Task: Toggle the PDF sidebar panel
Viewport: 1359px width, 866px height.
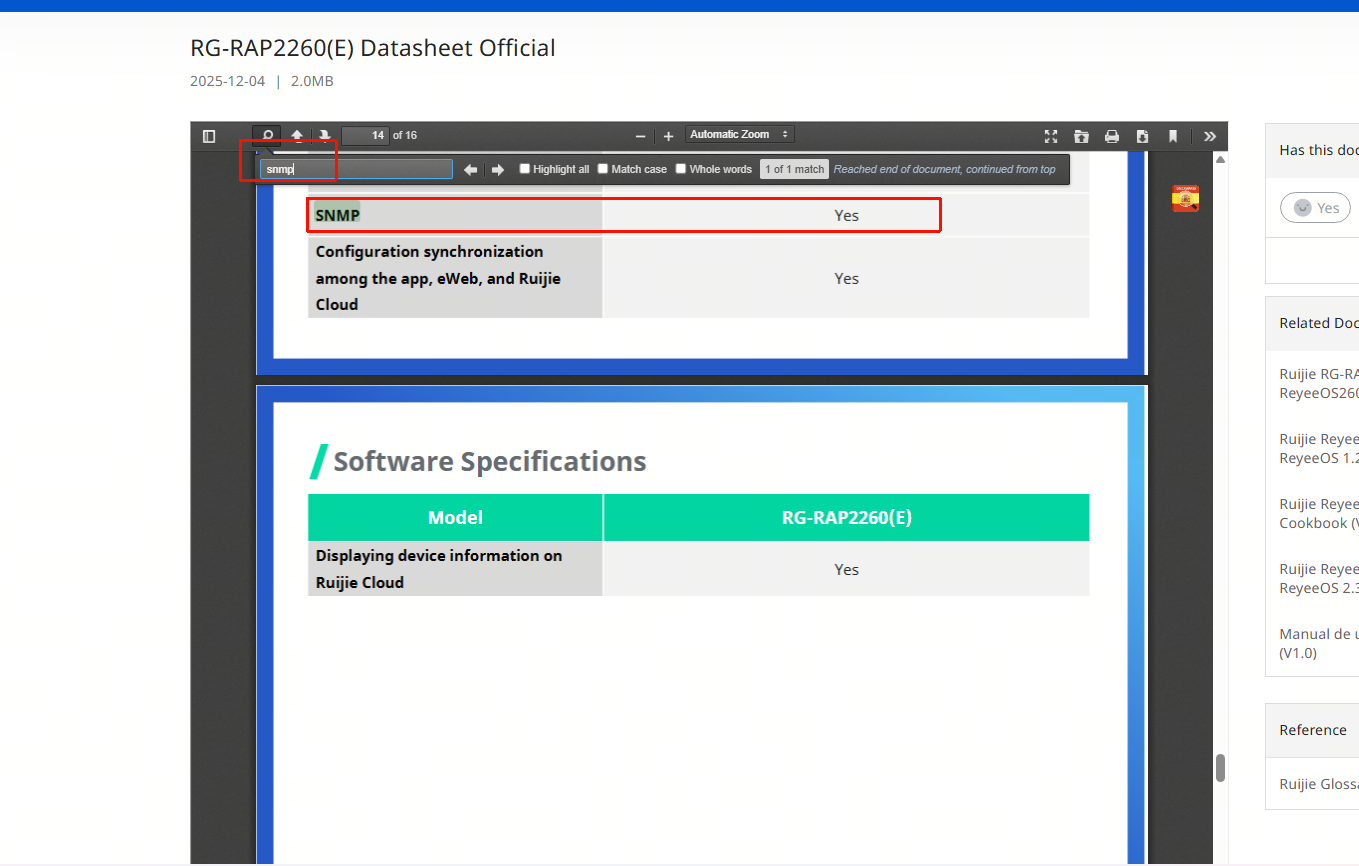Action: 209,136
